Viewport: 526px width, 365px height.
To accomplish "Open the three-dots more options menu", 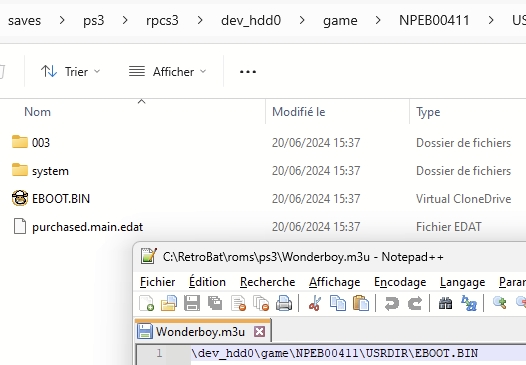I will (248, 71).
